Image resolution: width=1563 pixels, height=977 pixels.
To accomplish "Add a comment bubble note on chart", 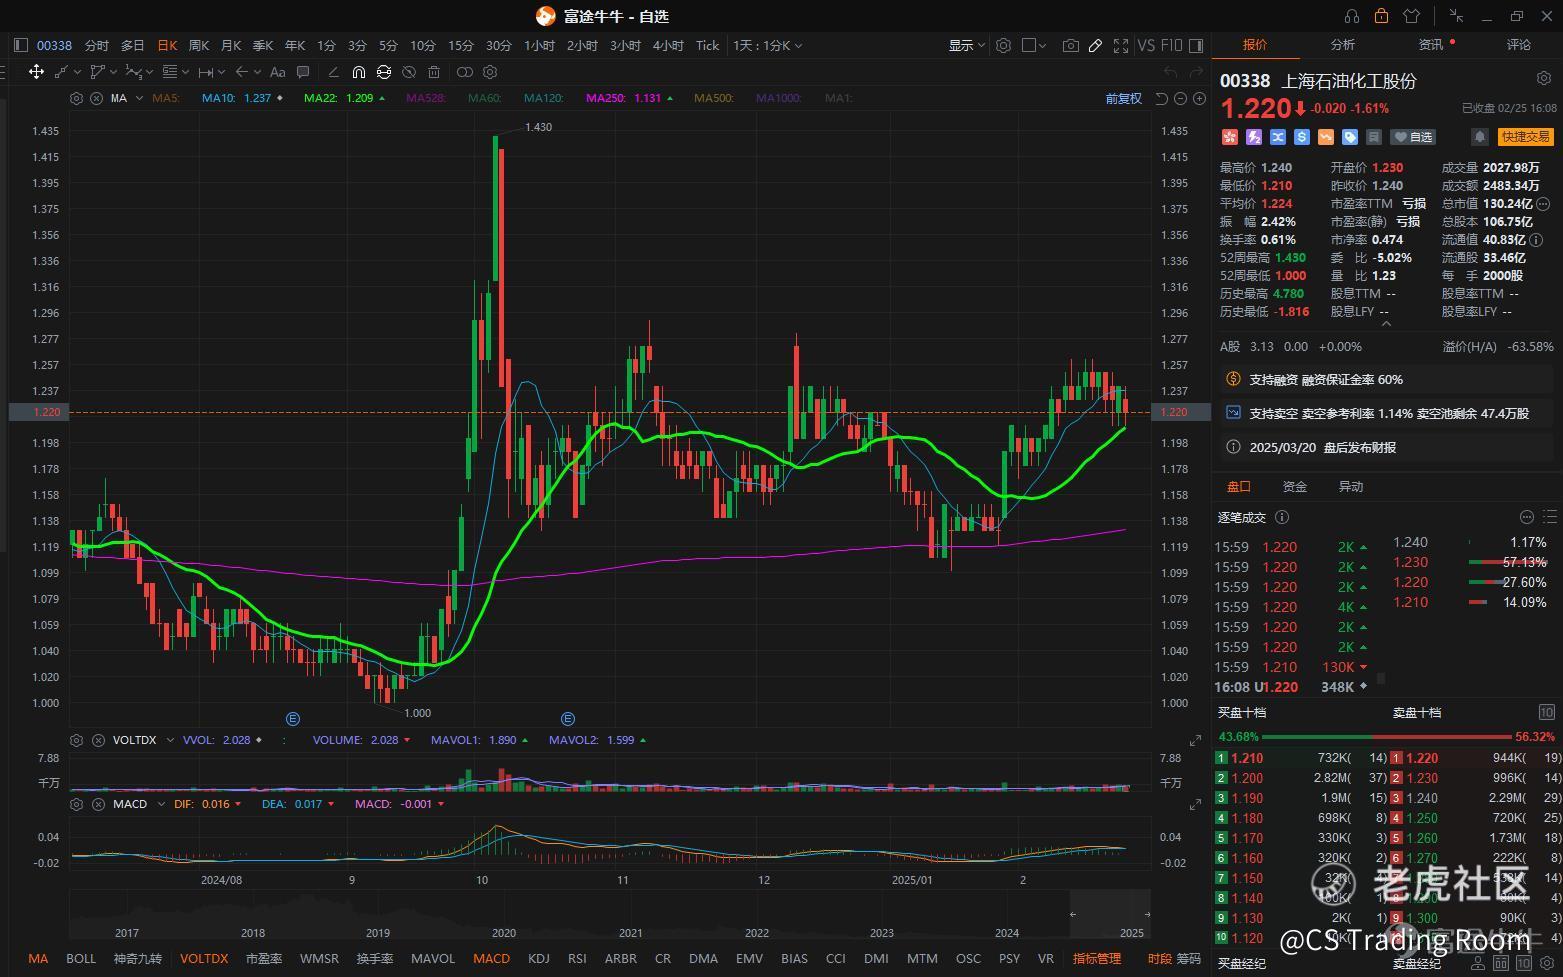I will click(303, 72).
